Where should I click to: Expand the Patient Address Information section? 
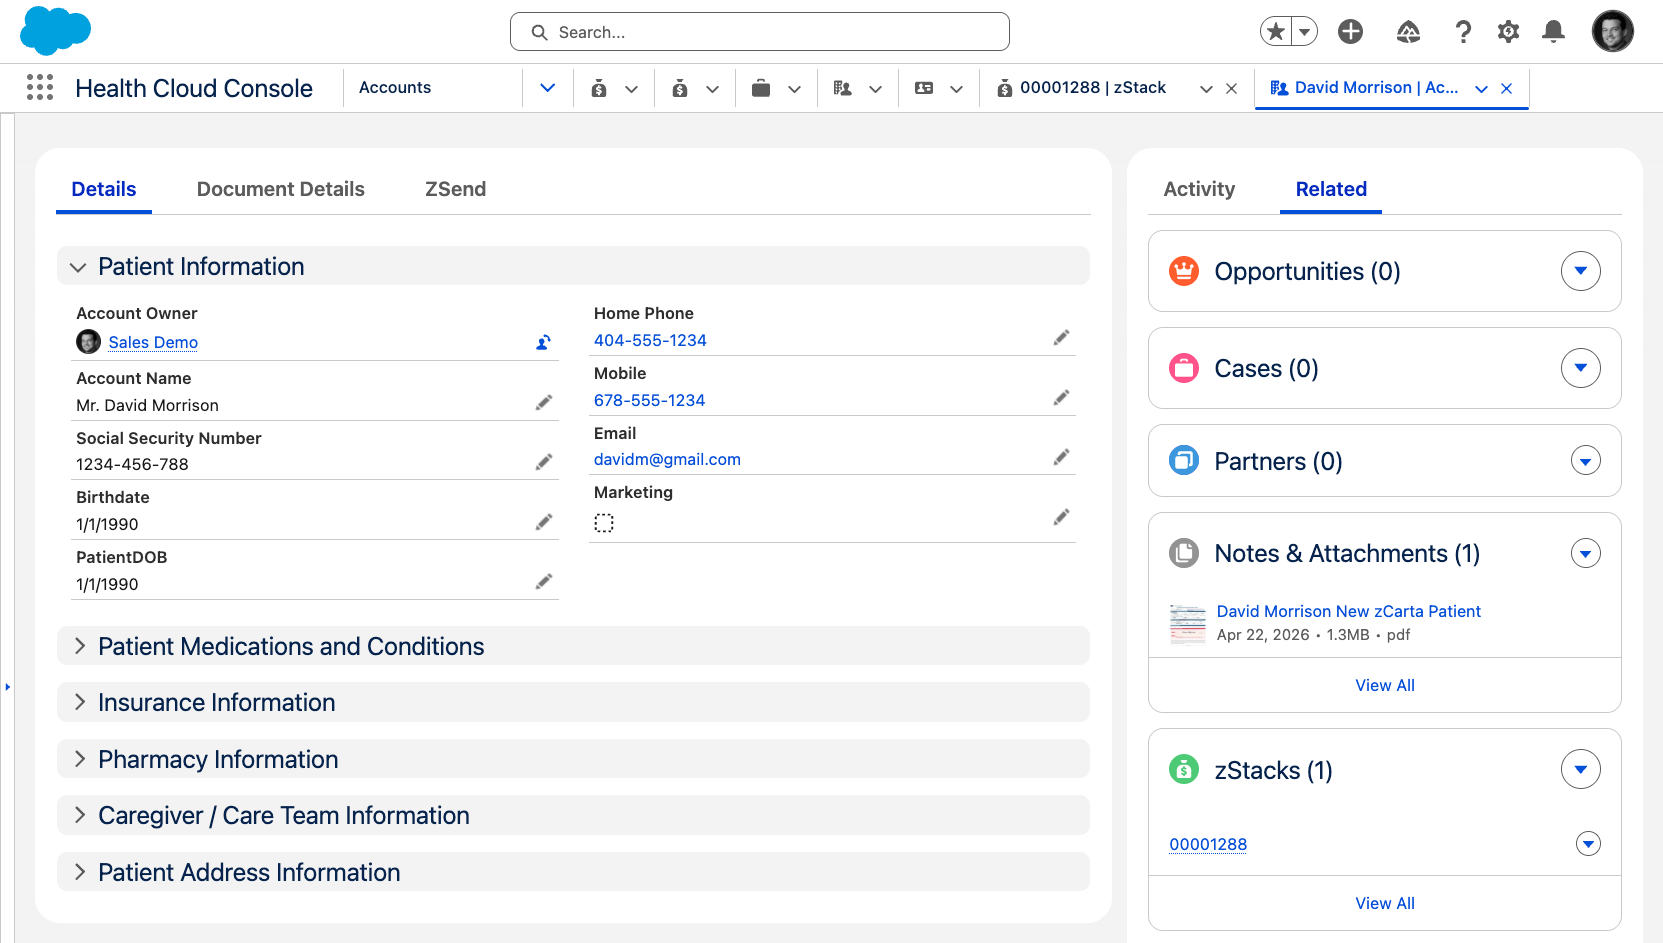tap(573, 872)
